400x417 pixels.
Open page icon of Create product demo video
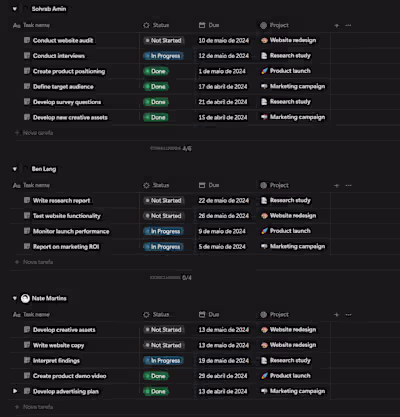[x=27, y=376]
